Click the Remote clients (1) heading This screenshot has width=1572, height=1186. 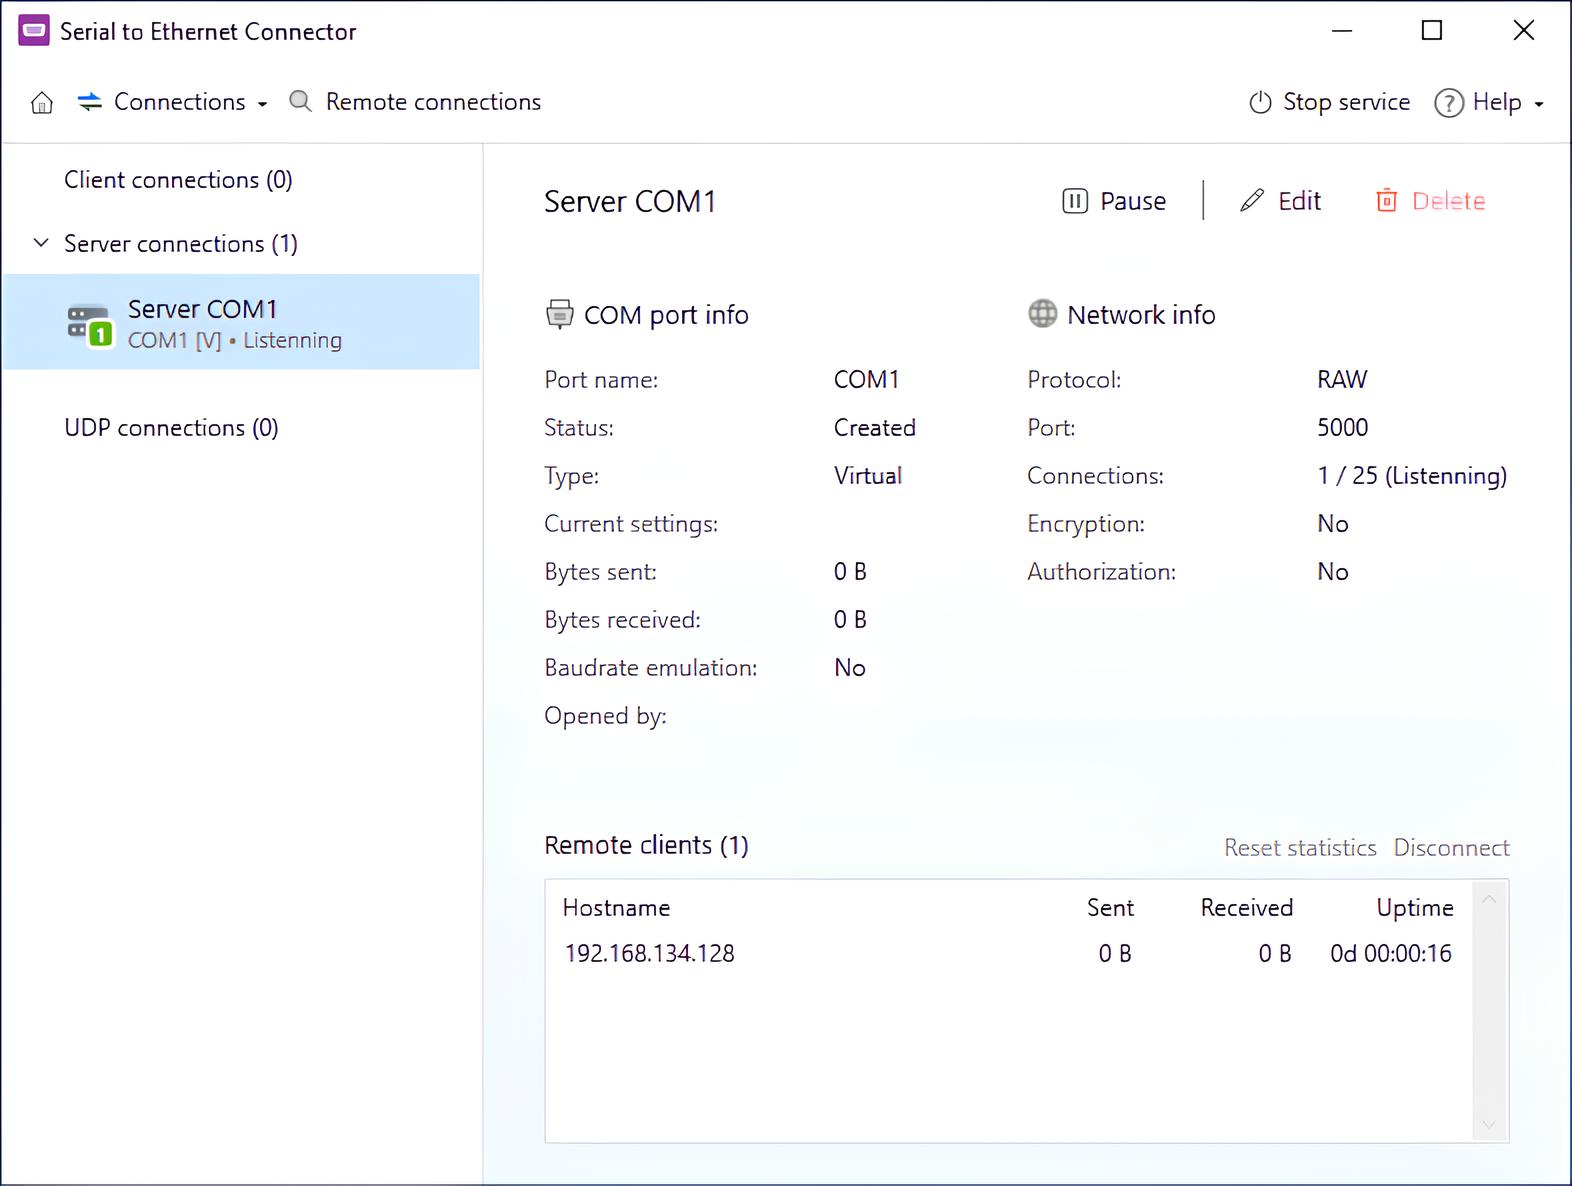pyautogui.click(x=646, y=846)
